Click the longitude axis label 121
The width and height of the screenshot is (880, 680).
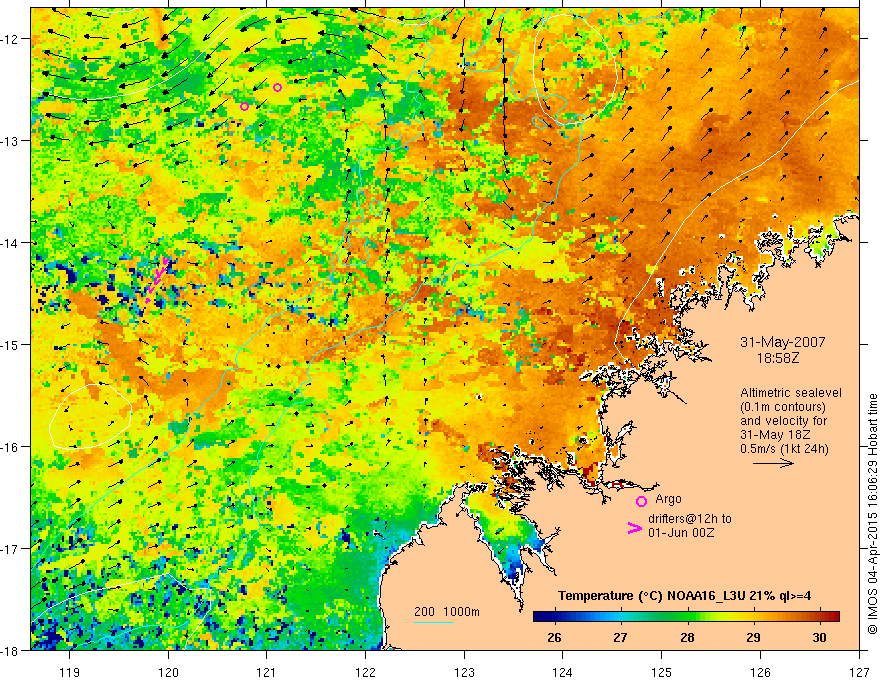[x=266, y=673]
